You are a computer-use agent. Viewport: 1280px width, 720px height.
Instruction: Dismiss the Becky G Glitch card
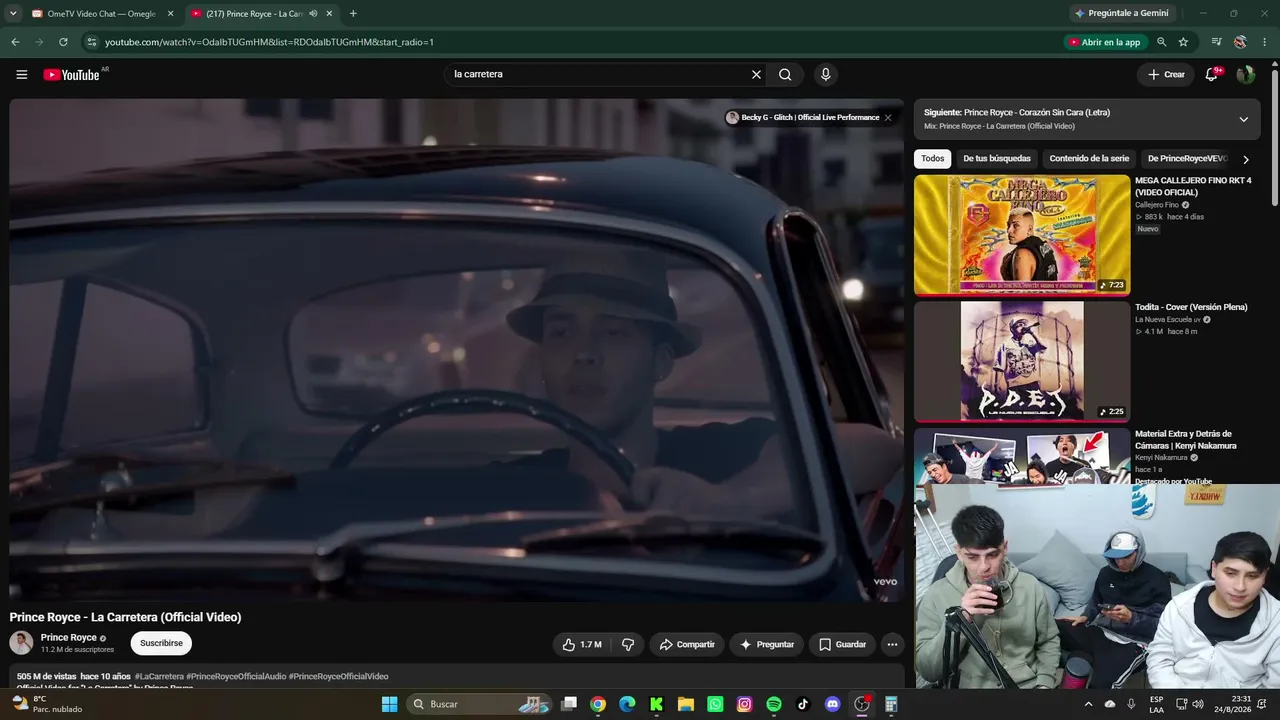pos(887,118)
